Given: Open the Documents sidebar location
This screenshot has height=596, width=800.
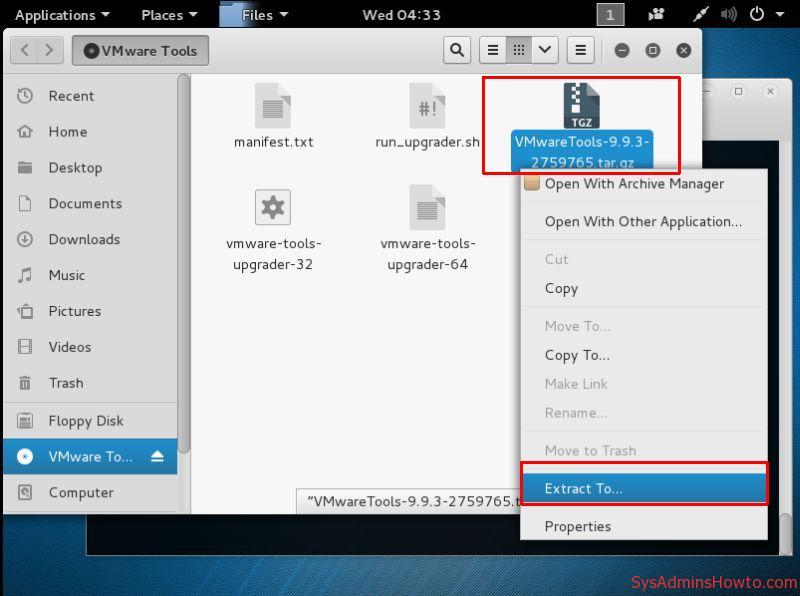Looking at the screenshot, I should [x=90, y=203].
